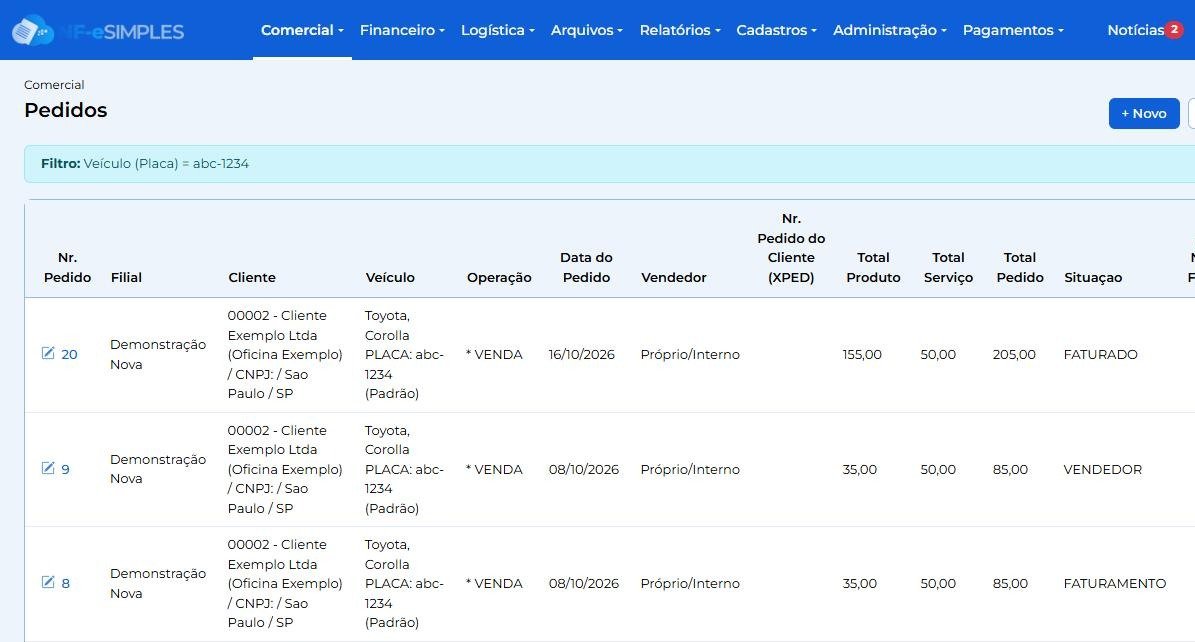
Task: Click order 9's Demonstração Nova cell
Action: 158,469
